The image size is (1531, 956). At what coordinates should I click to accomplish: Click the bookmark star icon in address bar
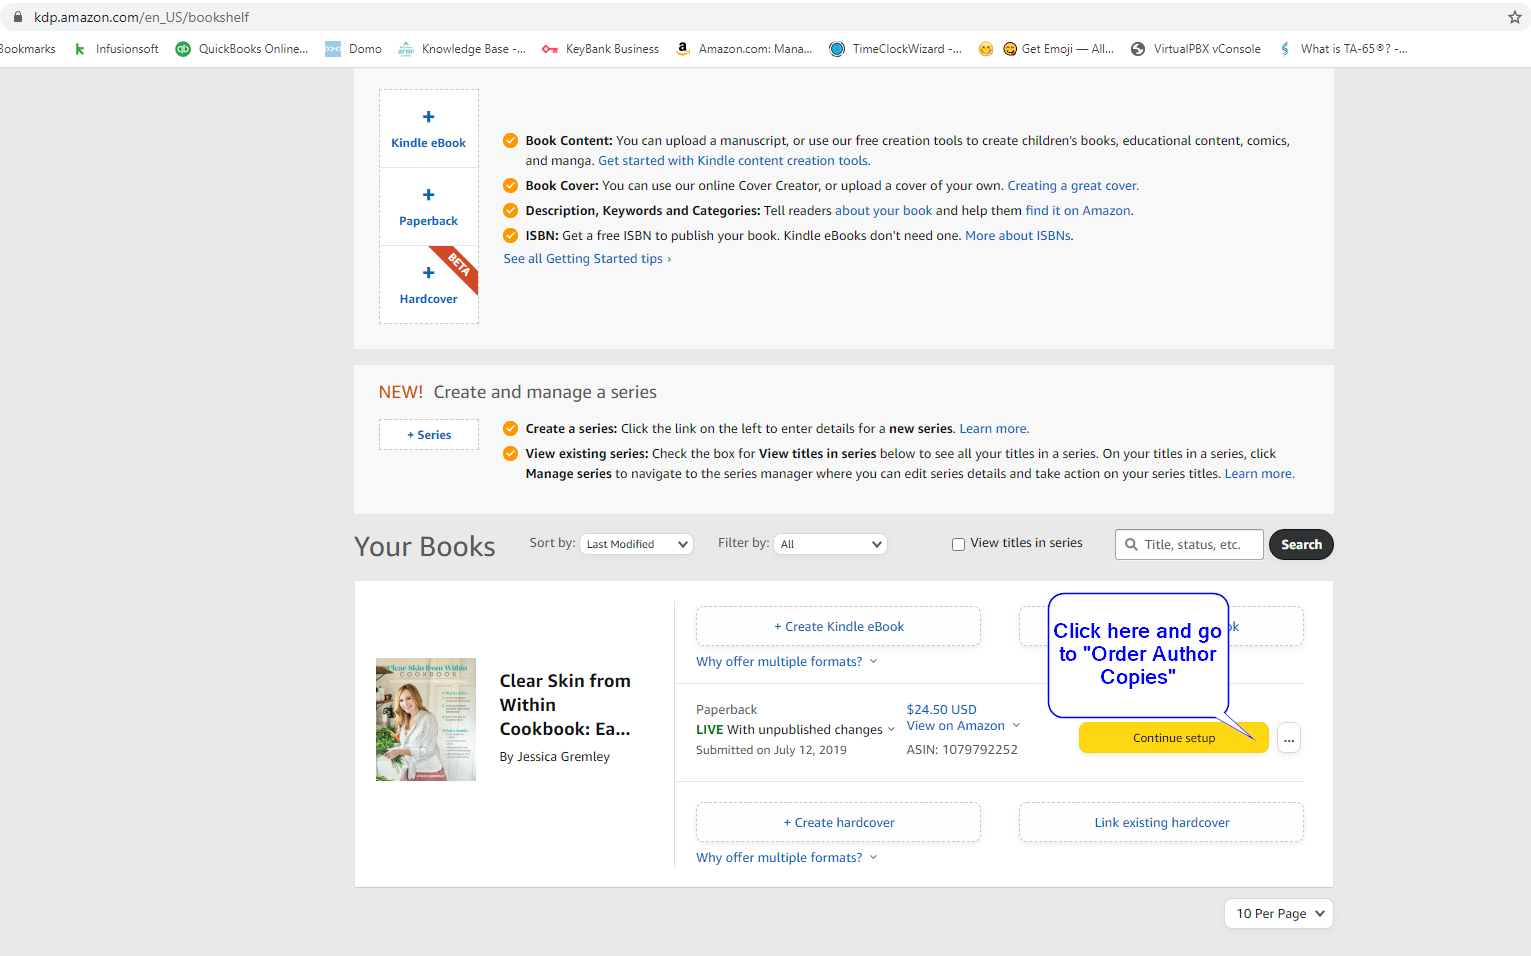click(x=1514, y=17)
